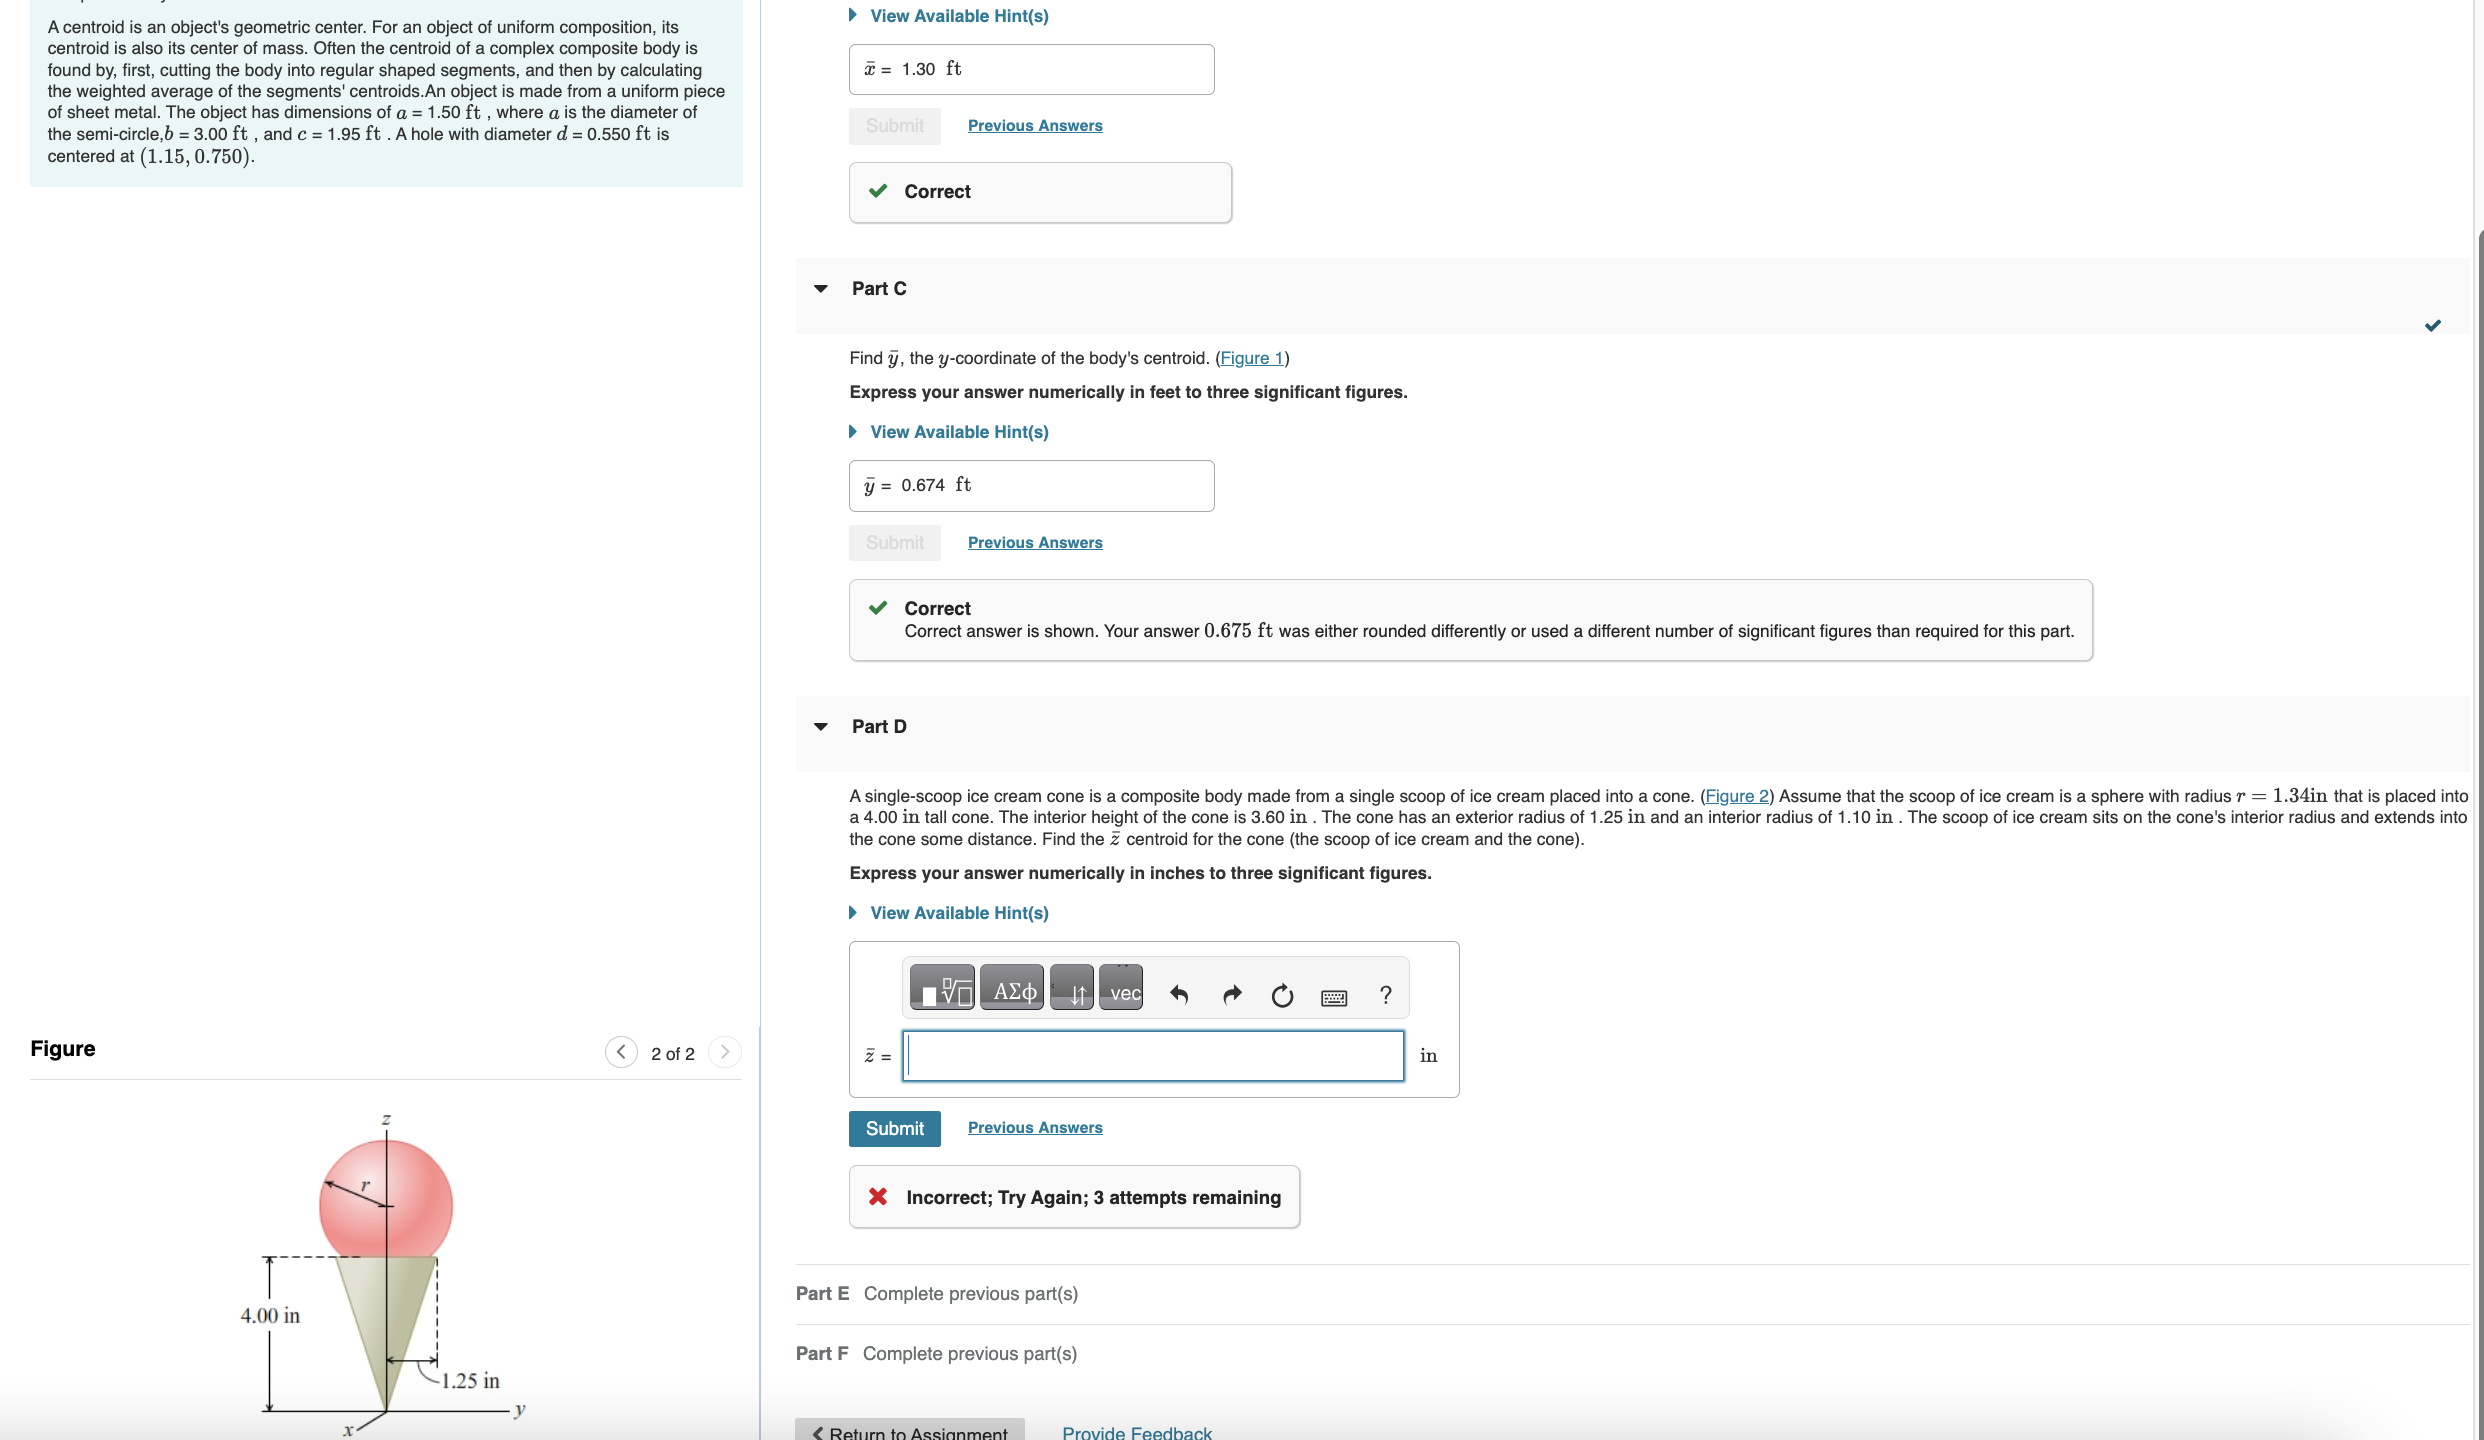
Task: Redo the equation edit
Action: point(1231,995)
